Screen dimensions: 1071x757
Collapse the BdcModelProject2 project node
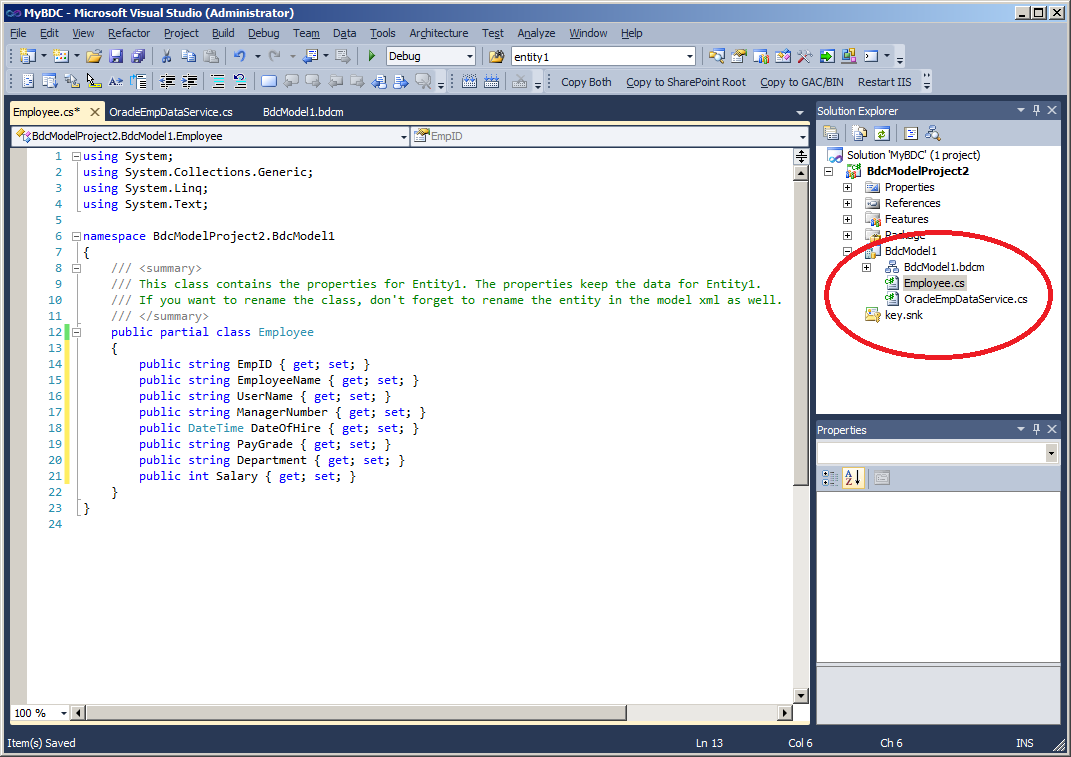click(x=828, y=170)
